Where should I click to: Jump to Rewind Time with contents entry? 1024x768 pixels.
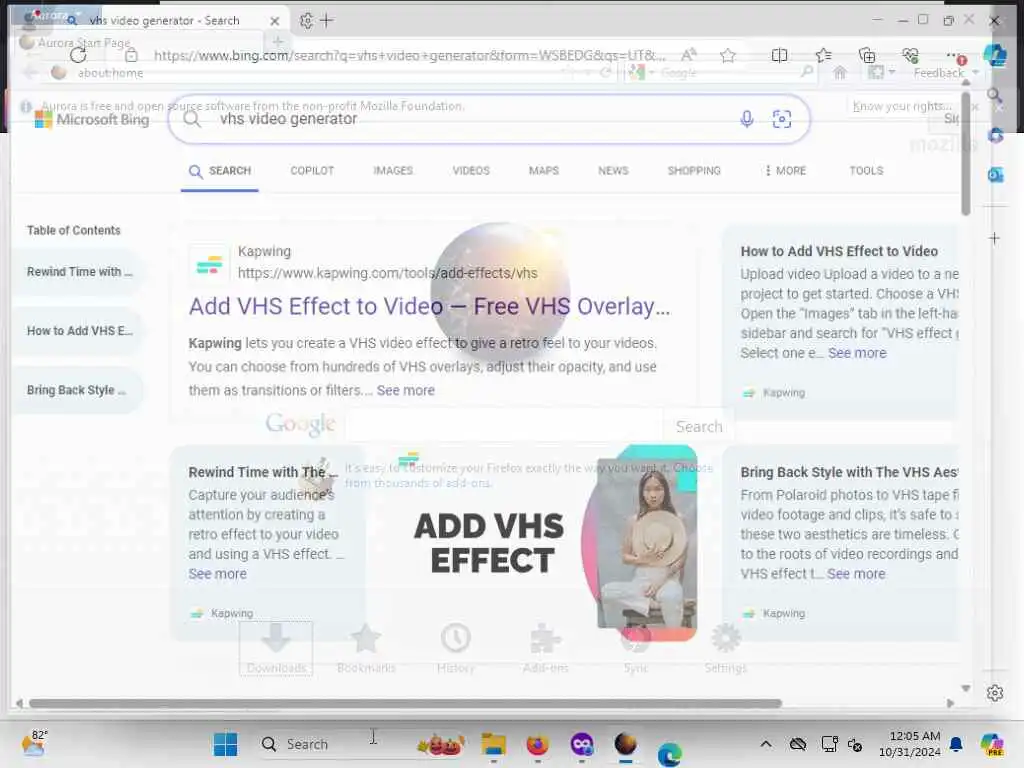click(x=78, y=272)
